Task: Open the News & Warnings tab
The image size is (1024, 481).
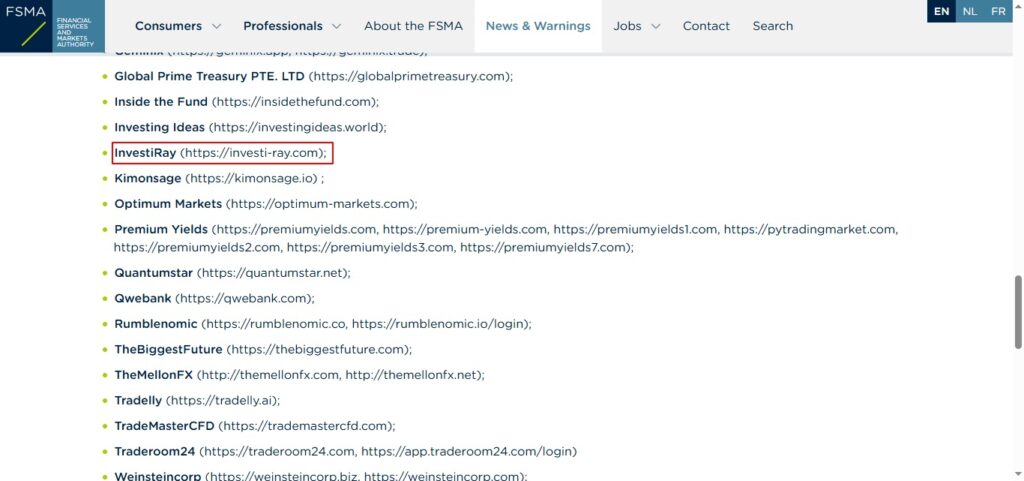Action: (538, 26)
